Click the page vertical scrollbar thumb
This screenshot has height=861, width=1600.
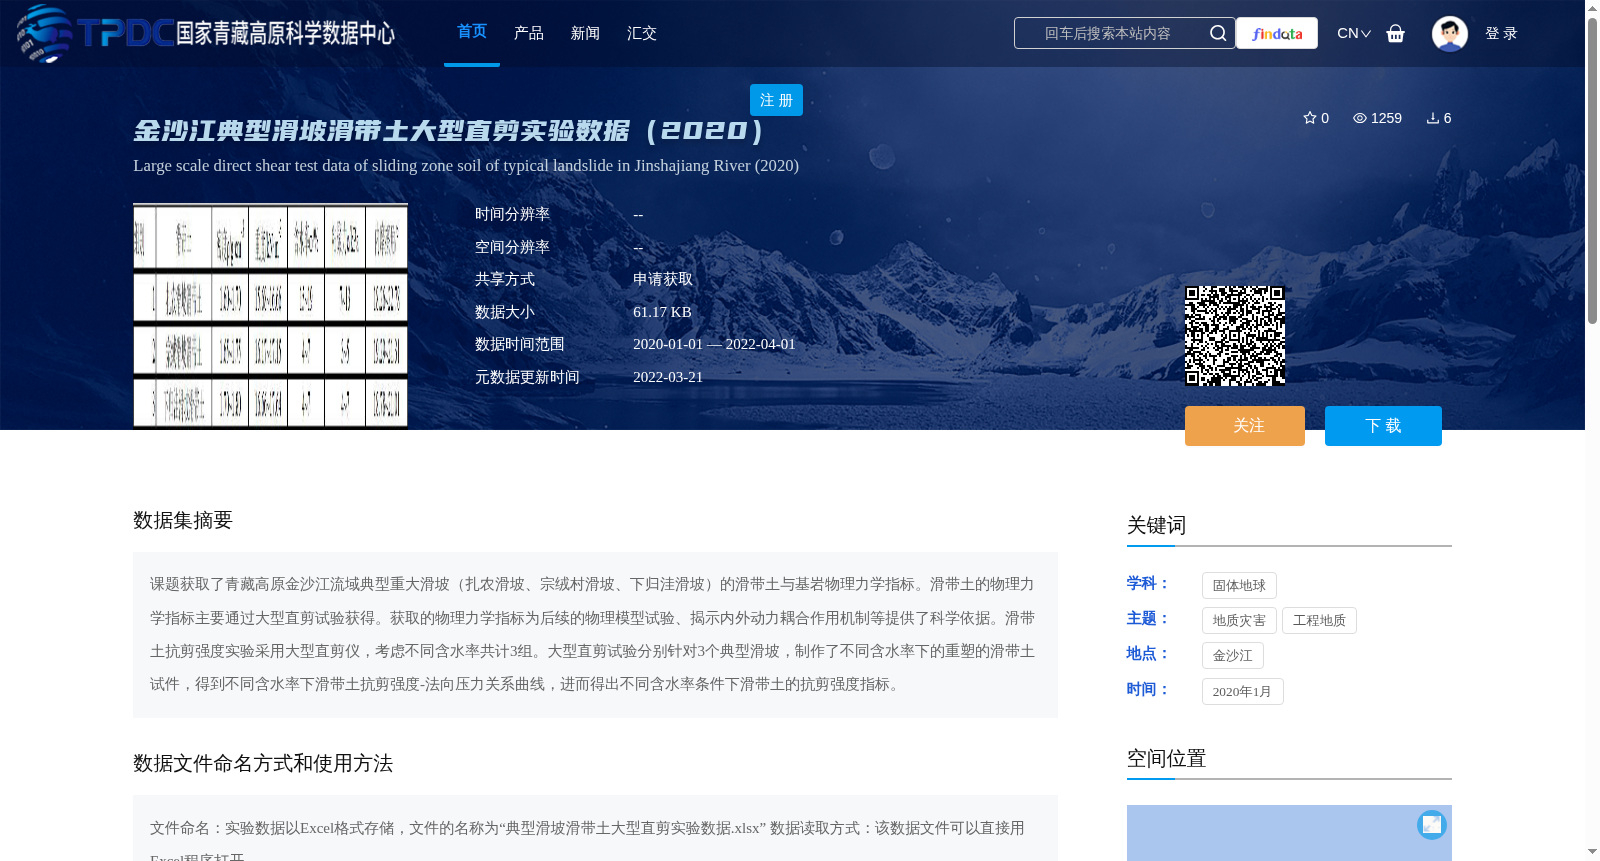(1592, 170)
